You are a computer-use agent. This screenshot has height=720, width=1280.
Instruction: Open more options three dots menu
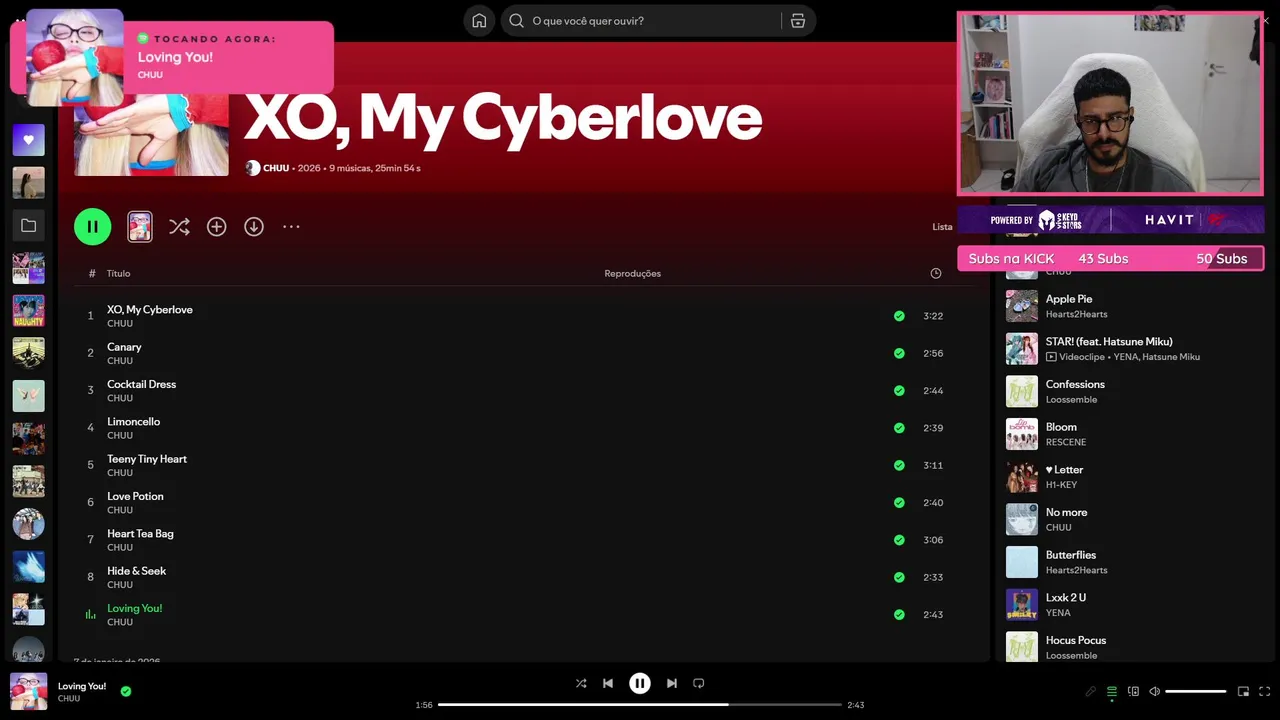[x=291, y=227]
